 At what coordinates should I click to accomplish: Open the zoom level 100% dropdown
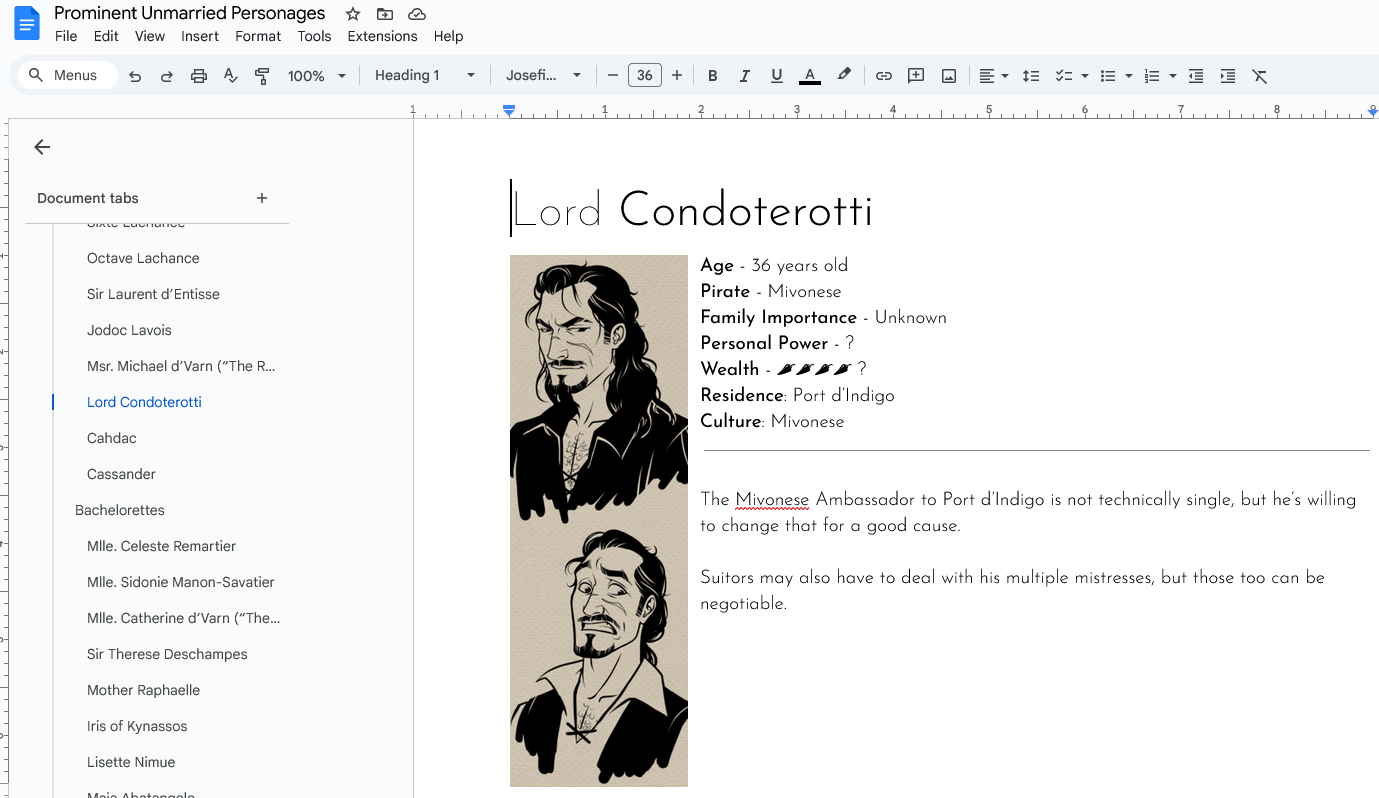[317, 76]
